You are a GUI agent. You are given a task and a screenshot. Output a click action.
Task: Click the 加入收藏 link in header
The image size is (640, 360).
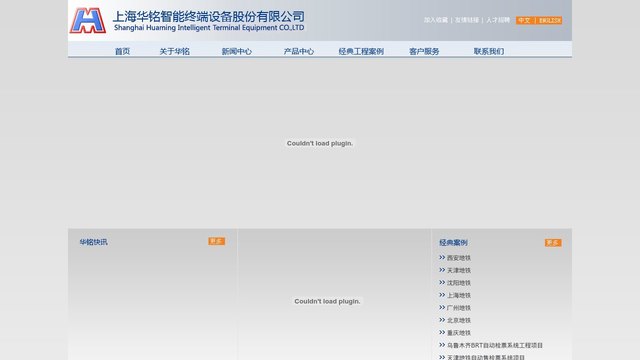(436, 20)
